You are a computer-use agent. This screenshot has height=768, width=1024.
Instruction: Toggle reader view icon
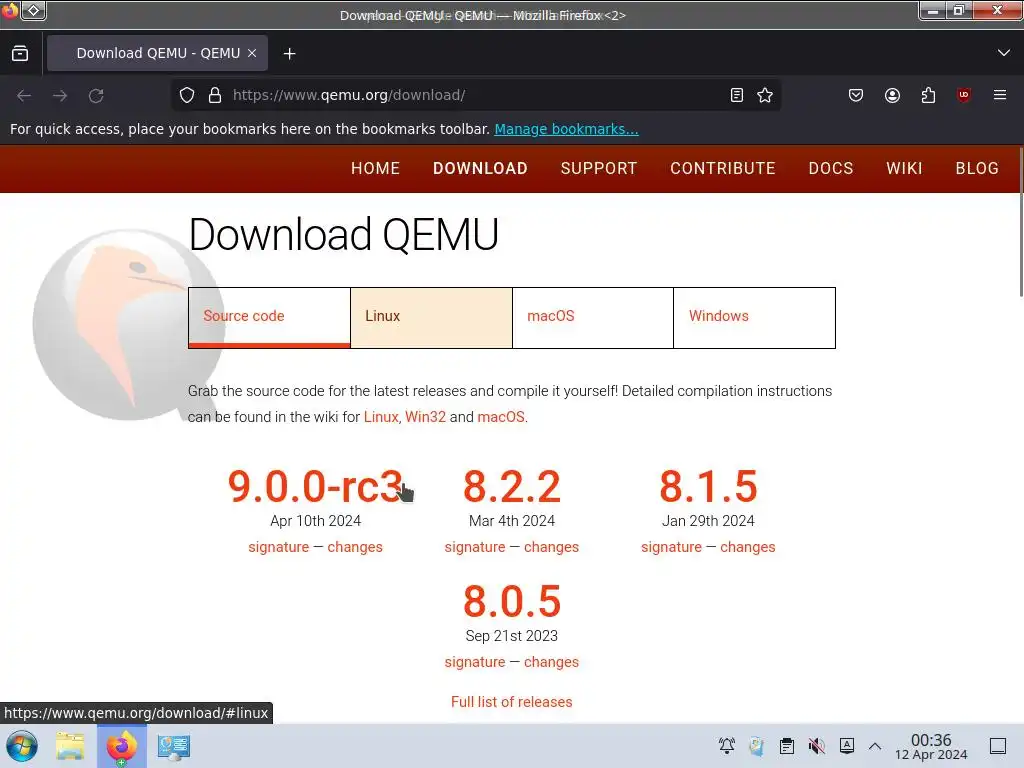pos(737,95)
